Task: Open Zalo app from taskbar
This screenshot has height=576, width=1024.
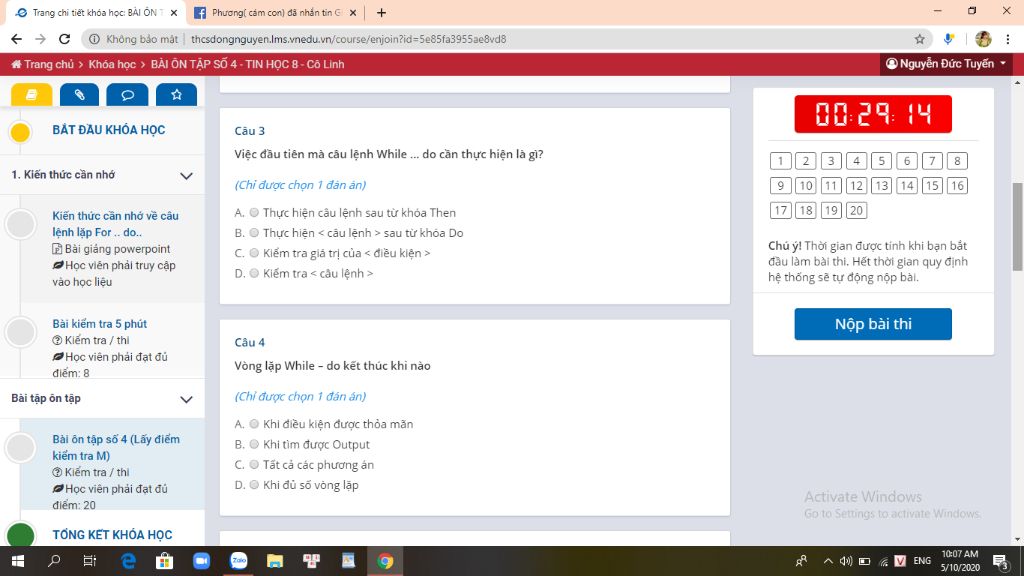Action: pyautogui.click(x=238, y=561)
